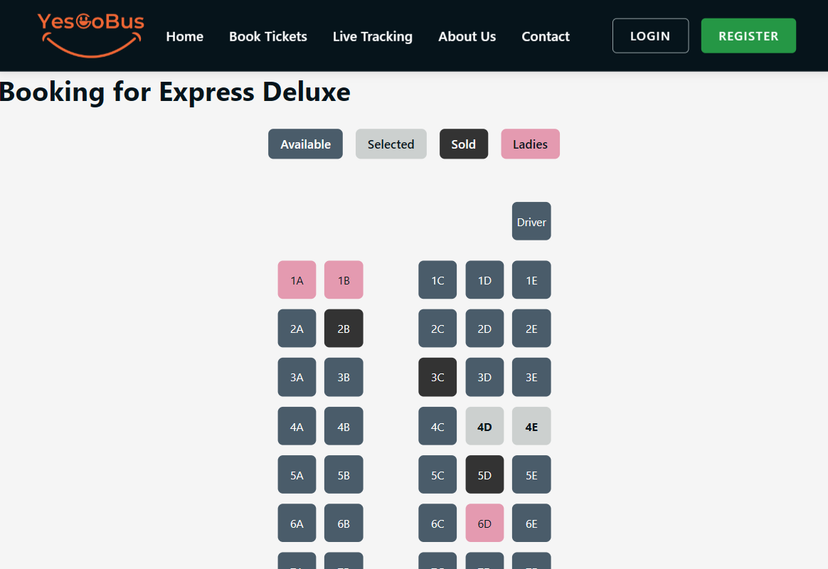Click the Available legend swatch

coord(305,144)
